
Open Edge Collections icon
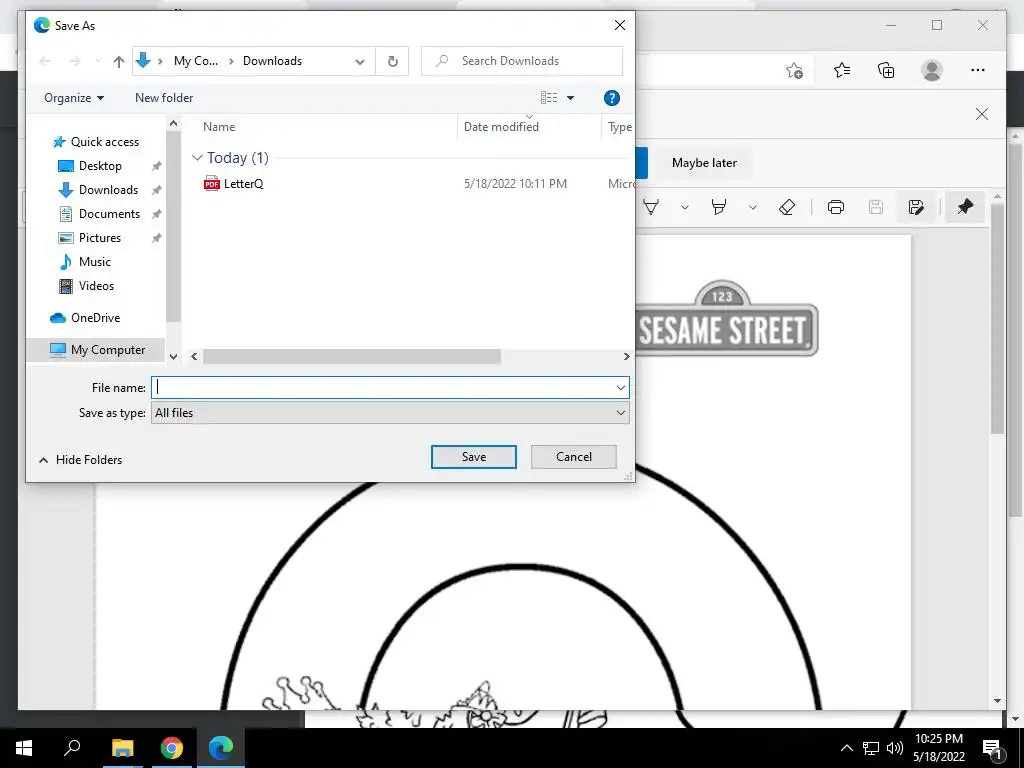(886, 70)
